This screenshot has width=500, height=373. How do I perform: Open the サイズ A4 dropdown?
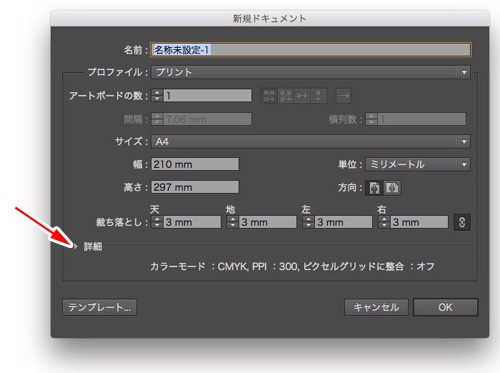(311, 142)
